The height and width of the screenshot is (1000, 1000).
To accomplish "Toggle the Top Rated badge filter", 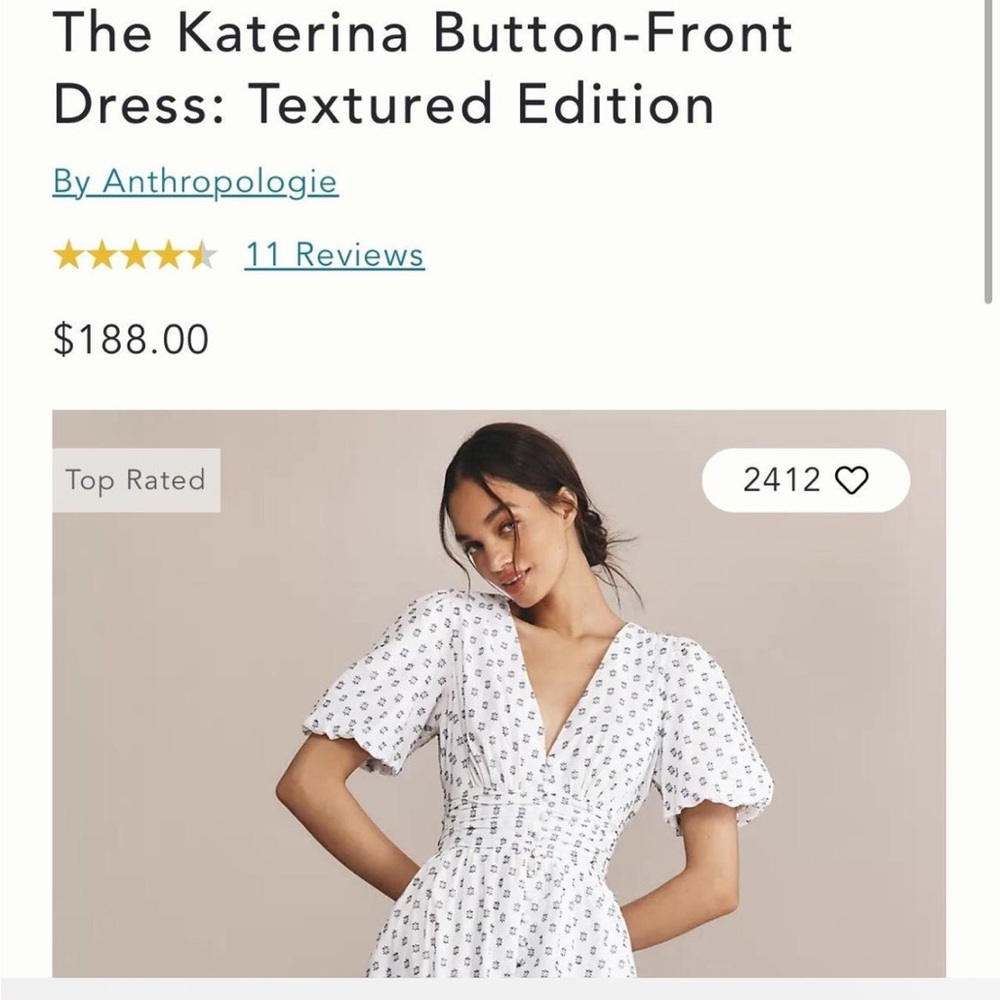I will [x=135, y=481].
